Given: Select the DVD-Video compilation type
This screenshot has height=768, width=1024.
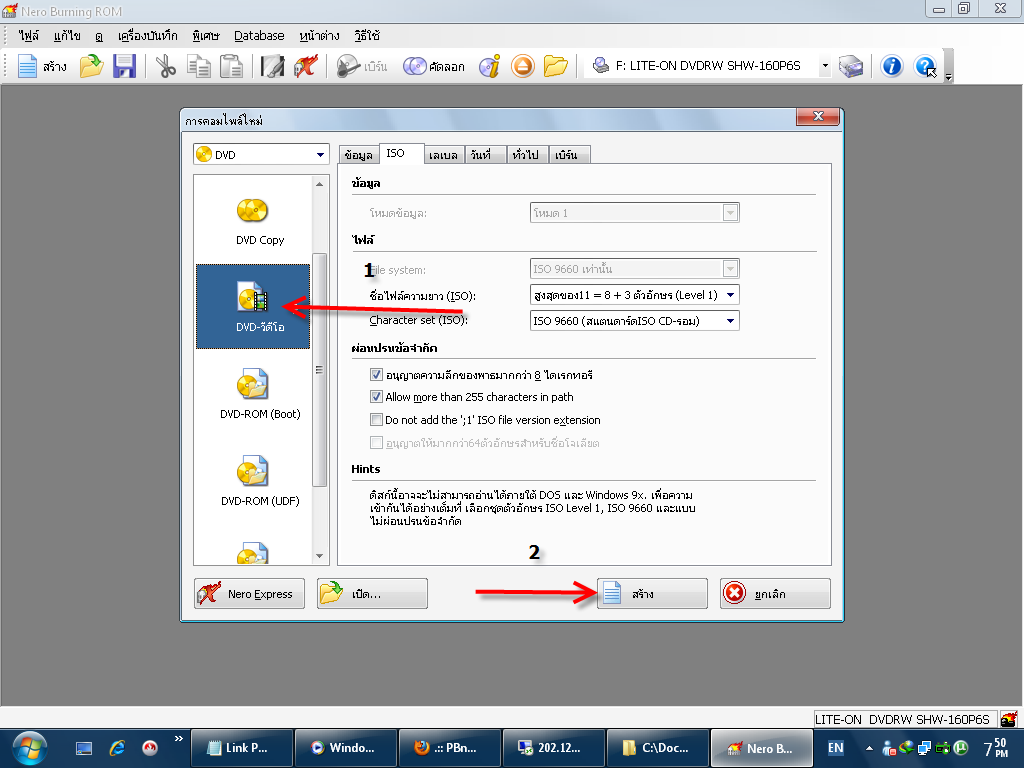Looking at the screenshot, I should coord(253,306).
